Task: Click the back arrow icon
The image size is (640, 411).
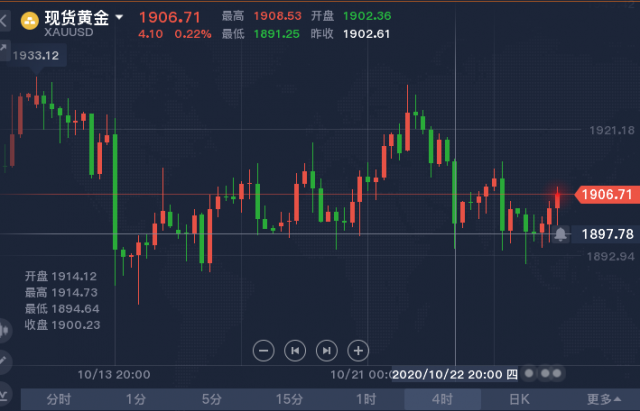Action: click(4, 20)
